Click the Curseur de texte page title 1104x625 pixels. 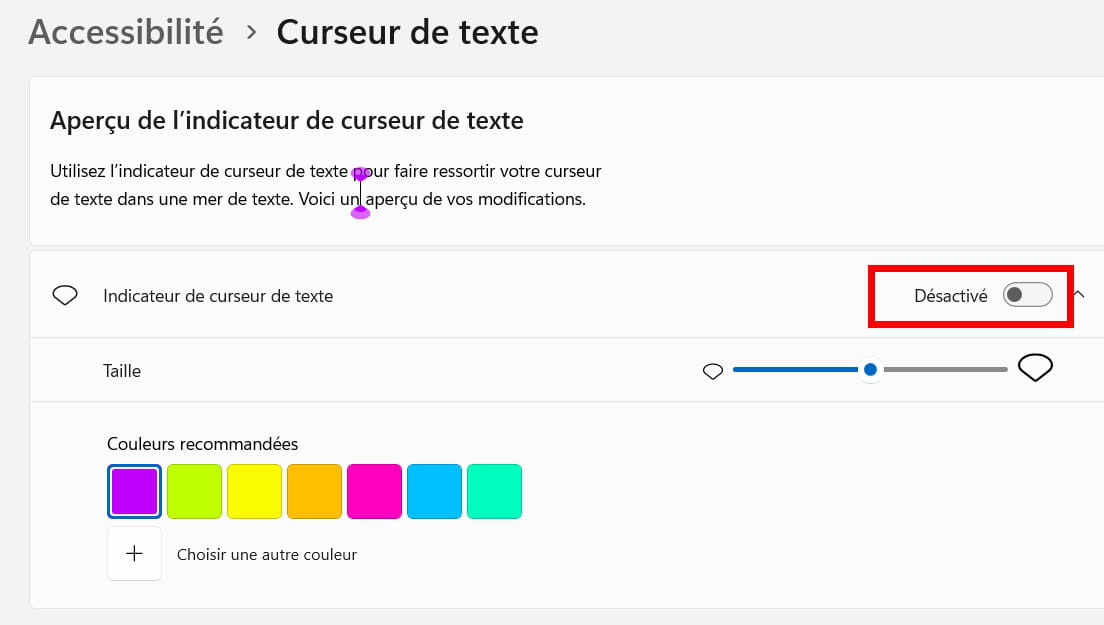click(407, 32)
